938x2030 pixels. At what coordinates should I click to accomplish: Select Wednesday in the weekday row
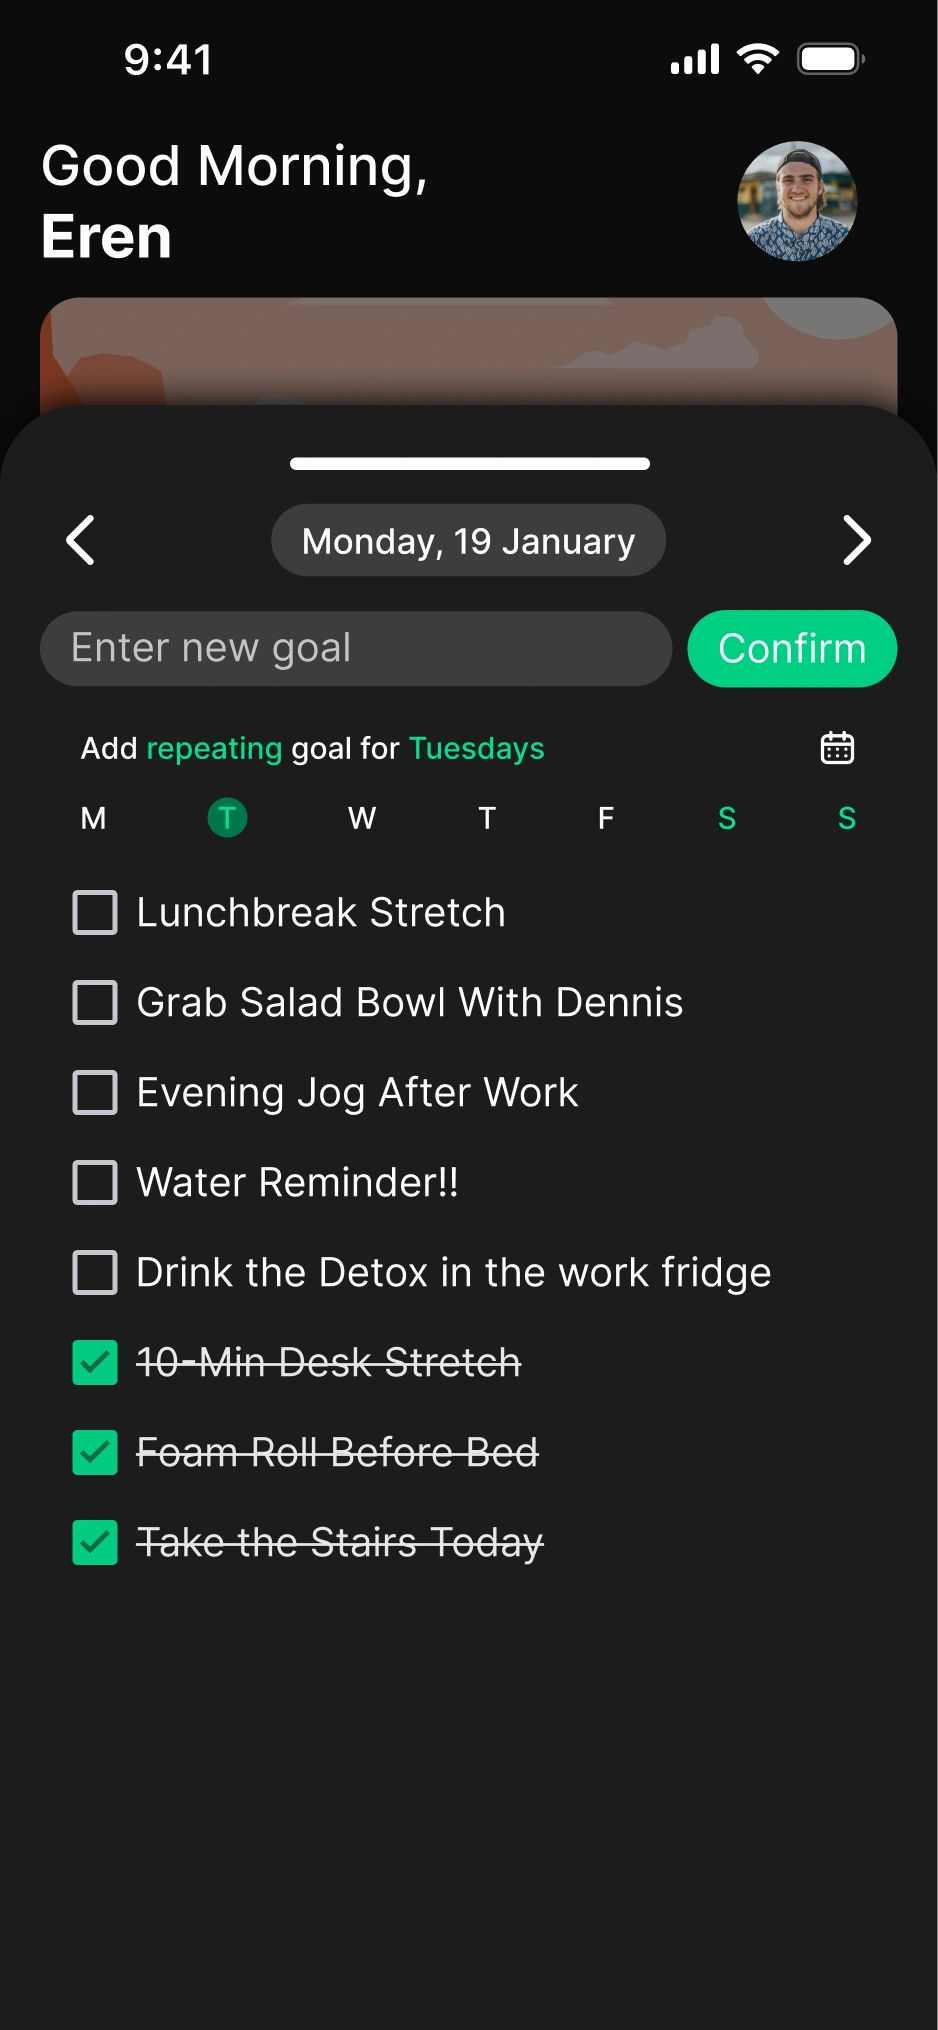pyautogui.click(x=362, y=818)
